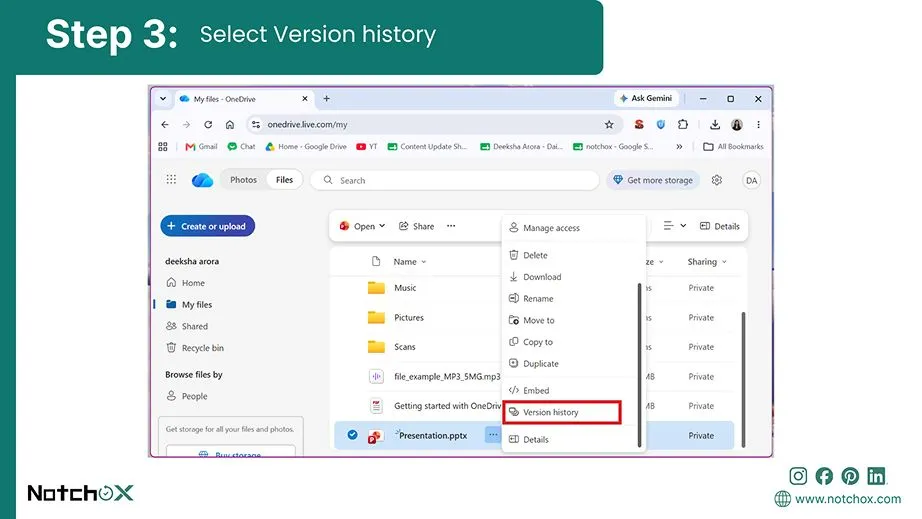
Task: Open file_example_MP3_5MG.mp3 audio file
Action: click(447, 376)
